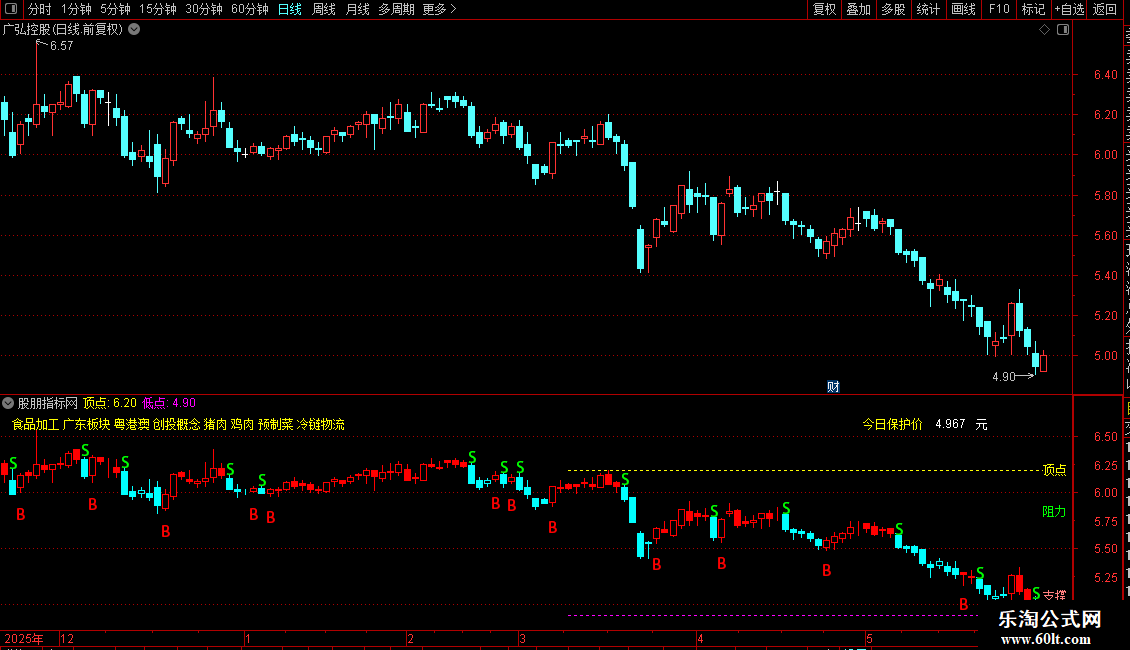This screenshot has height=650, width=1130.
Task: Click the month 5 timeline marker
Action: coord(869,638)
